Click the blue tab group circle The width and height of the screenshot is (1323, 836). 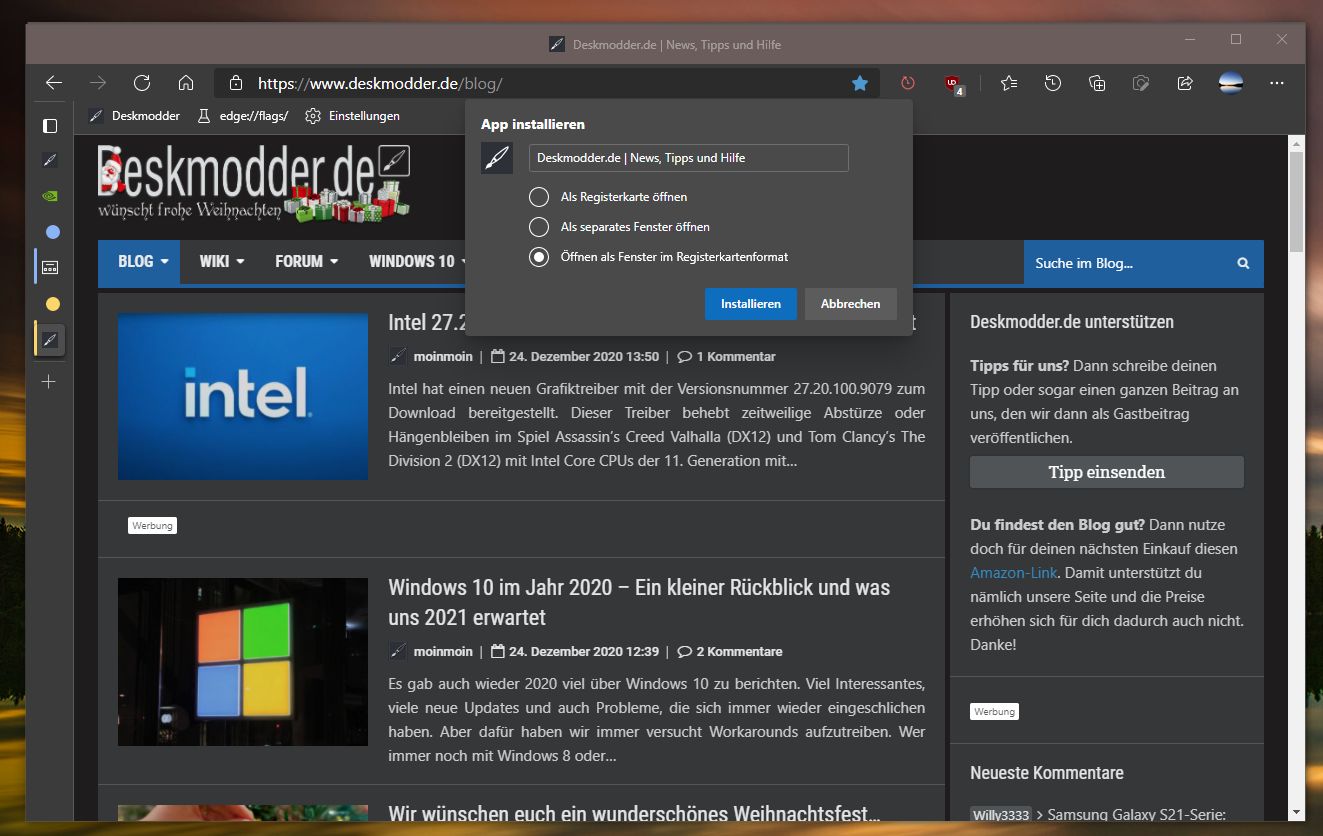pyautogui.click(x=53, y=232)
